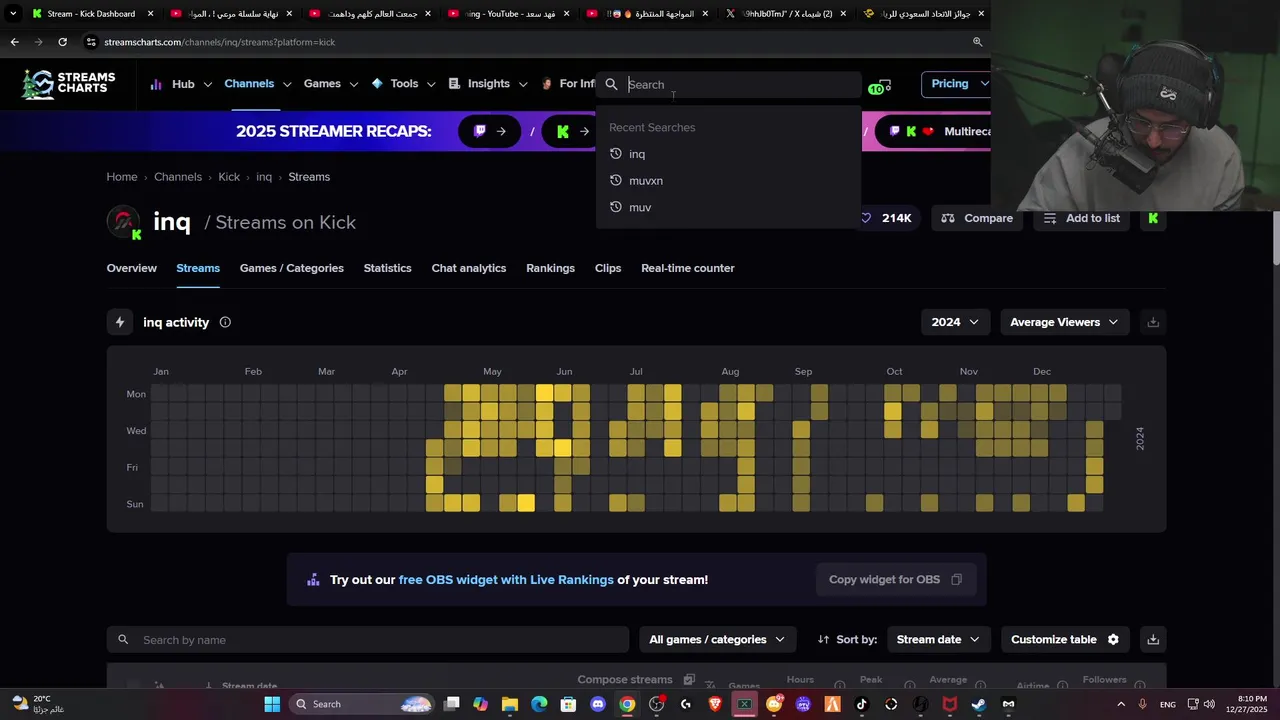Open the All games / categories filter

click(x=716, y=639)
